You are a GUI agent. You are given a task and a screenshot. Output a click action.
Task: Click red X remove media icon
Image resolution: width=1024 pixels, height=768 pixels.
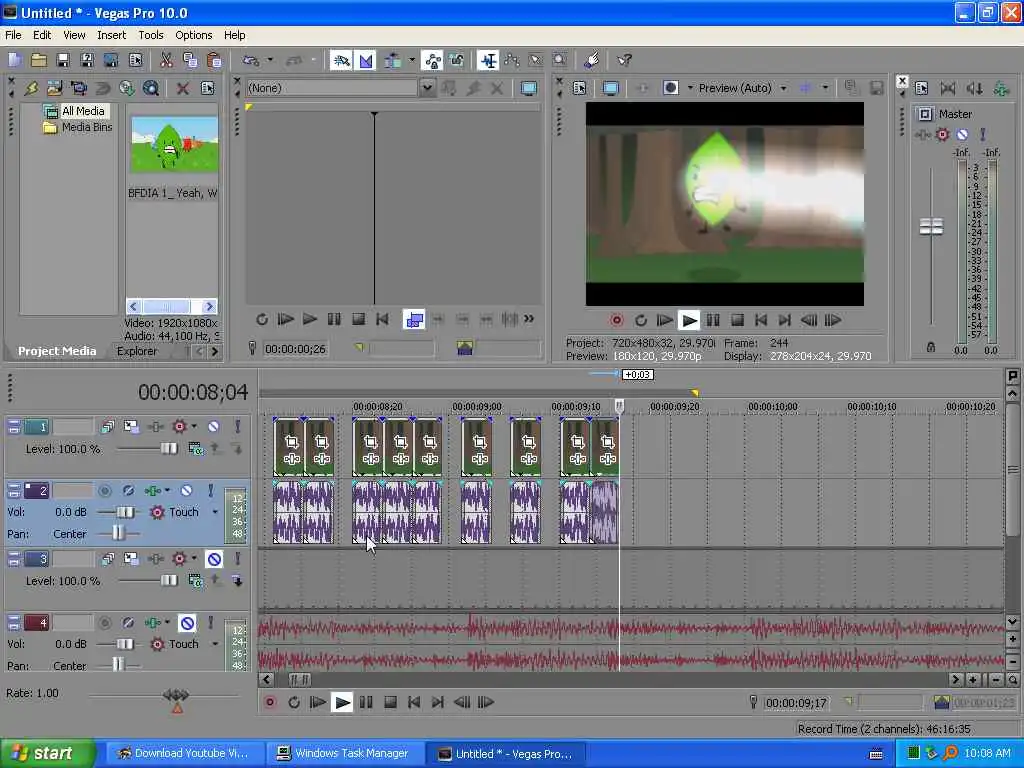point(183,88)
